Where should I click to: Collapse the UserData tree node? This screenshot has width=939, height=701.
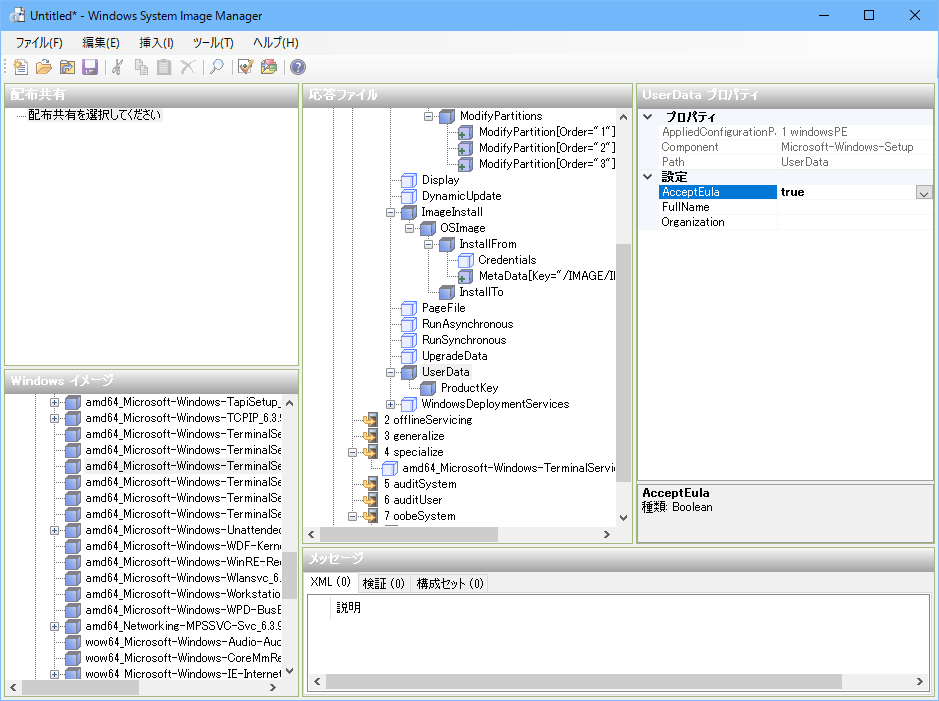tap(390, 372)
